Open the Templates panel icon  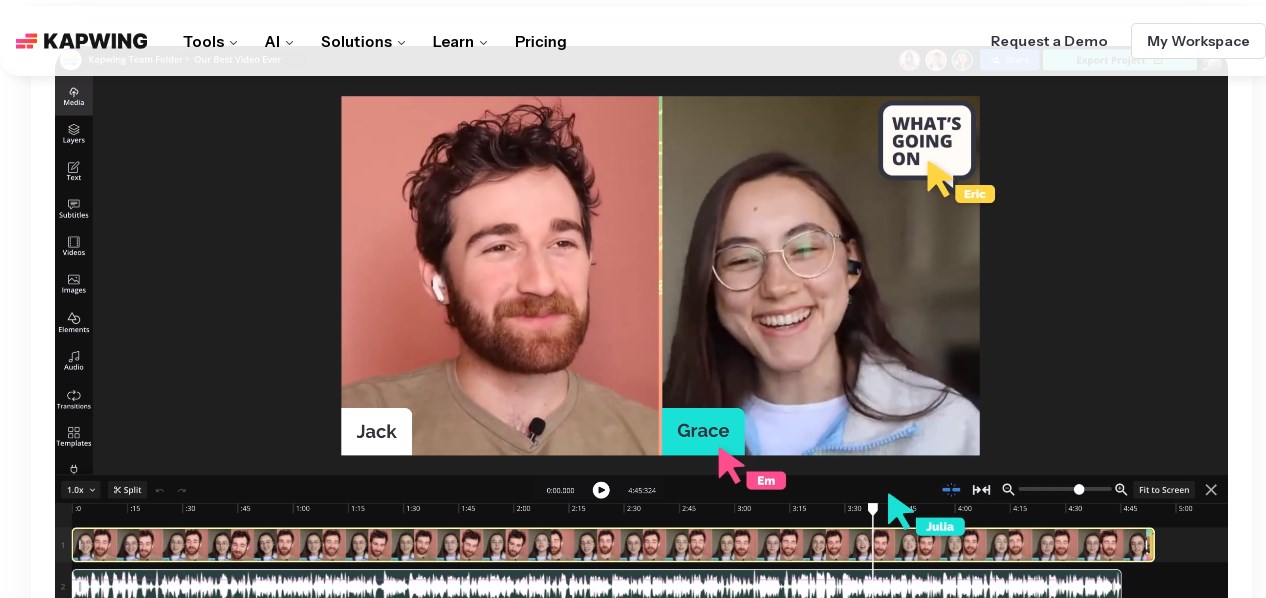coord(74,436)
